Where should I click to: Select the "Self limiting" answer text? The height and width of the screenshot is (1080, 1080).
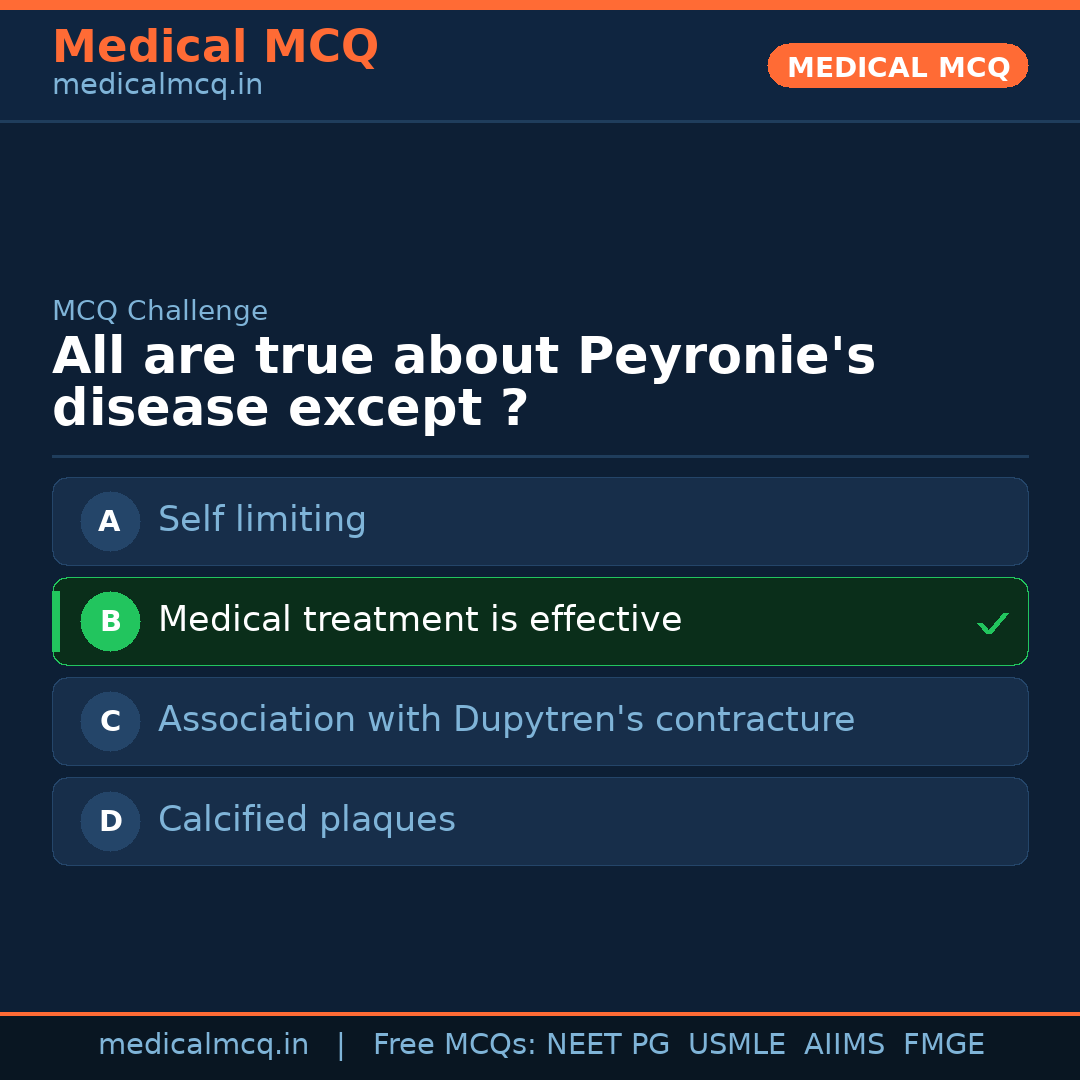click(x=262, y=520)
